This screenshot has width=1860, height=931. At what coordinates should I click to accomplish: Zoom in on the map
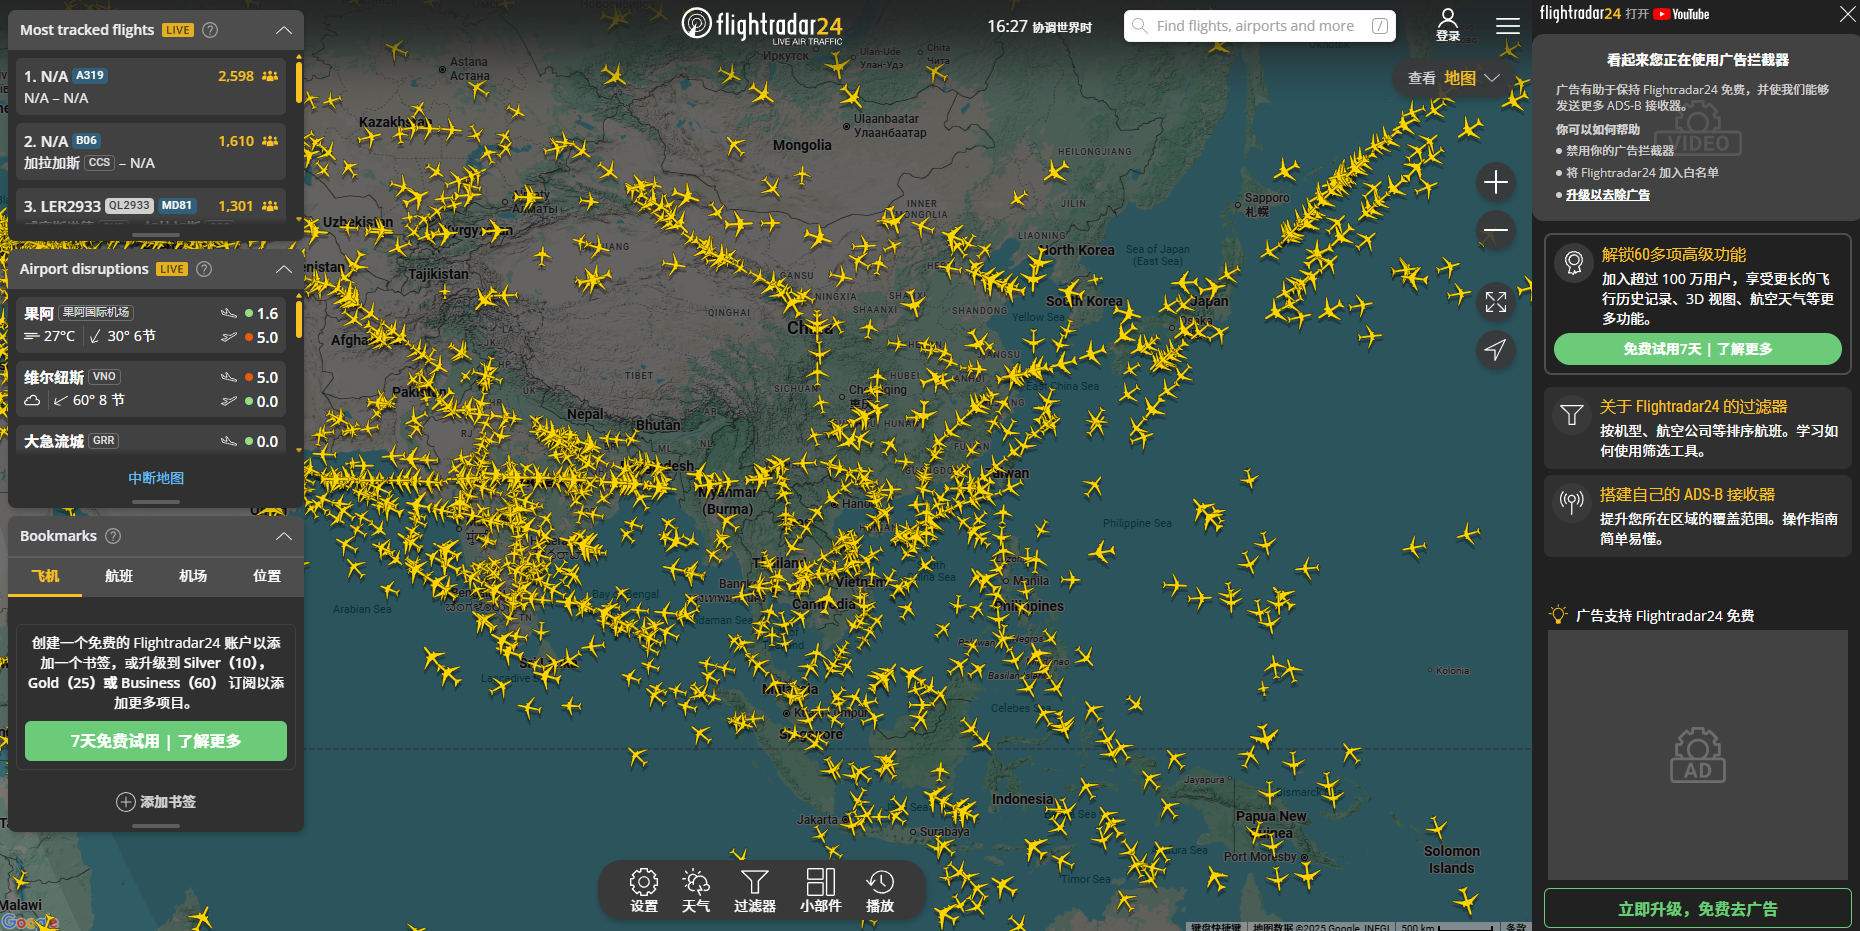[1496, 182]
